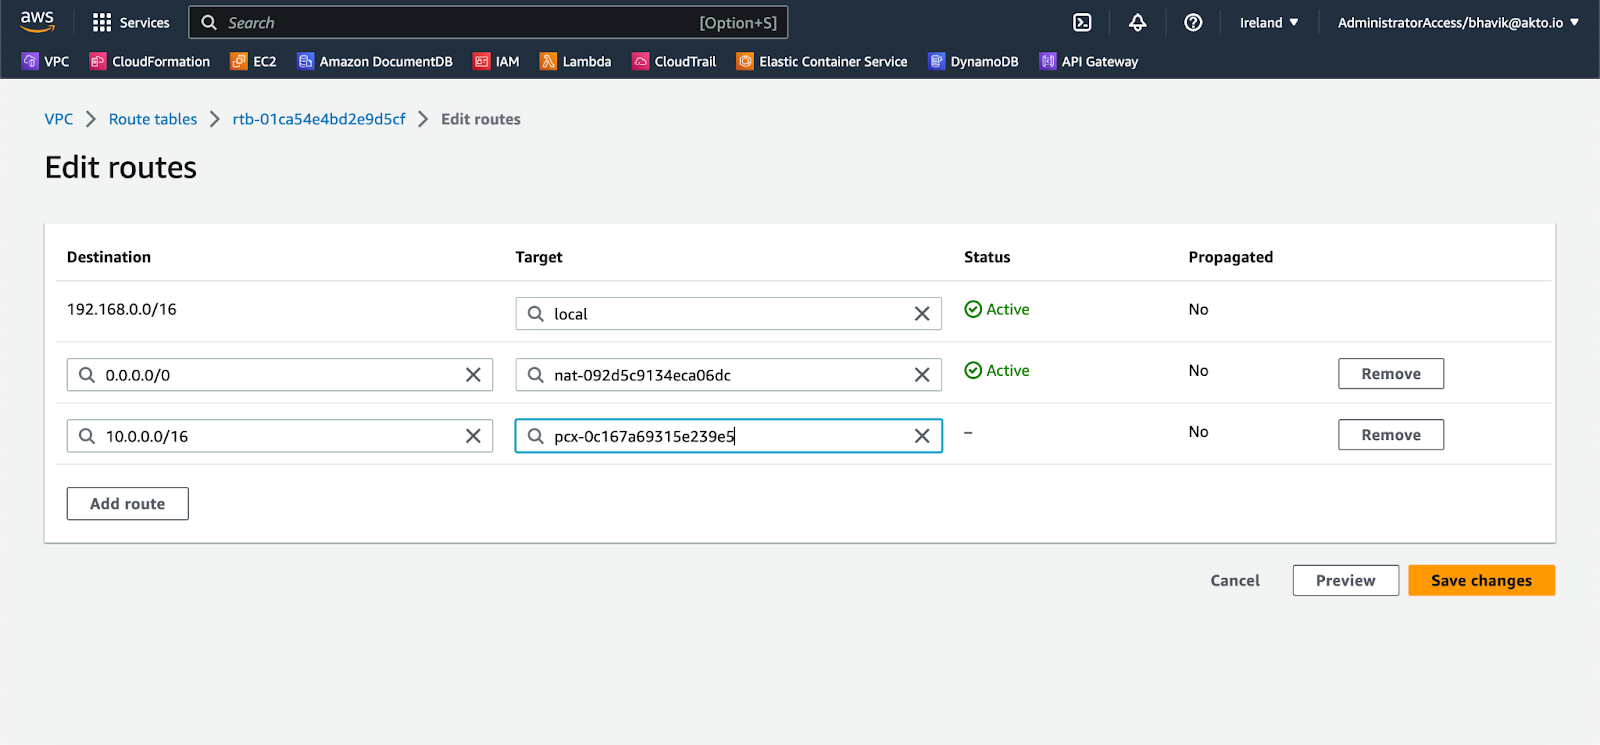Screen dimensions: 1600x745
Task: Go to AWS console home logo
Action: tap(37, 21)
